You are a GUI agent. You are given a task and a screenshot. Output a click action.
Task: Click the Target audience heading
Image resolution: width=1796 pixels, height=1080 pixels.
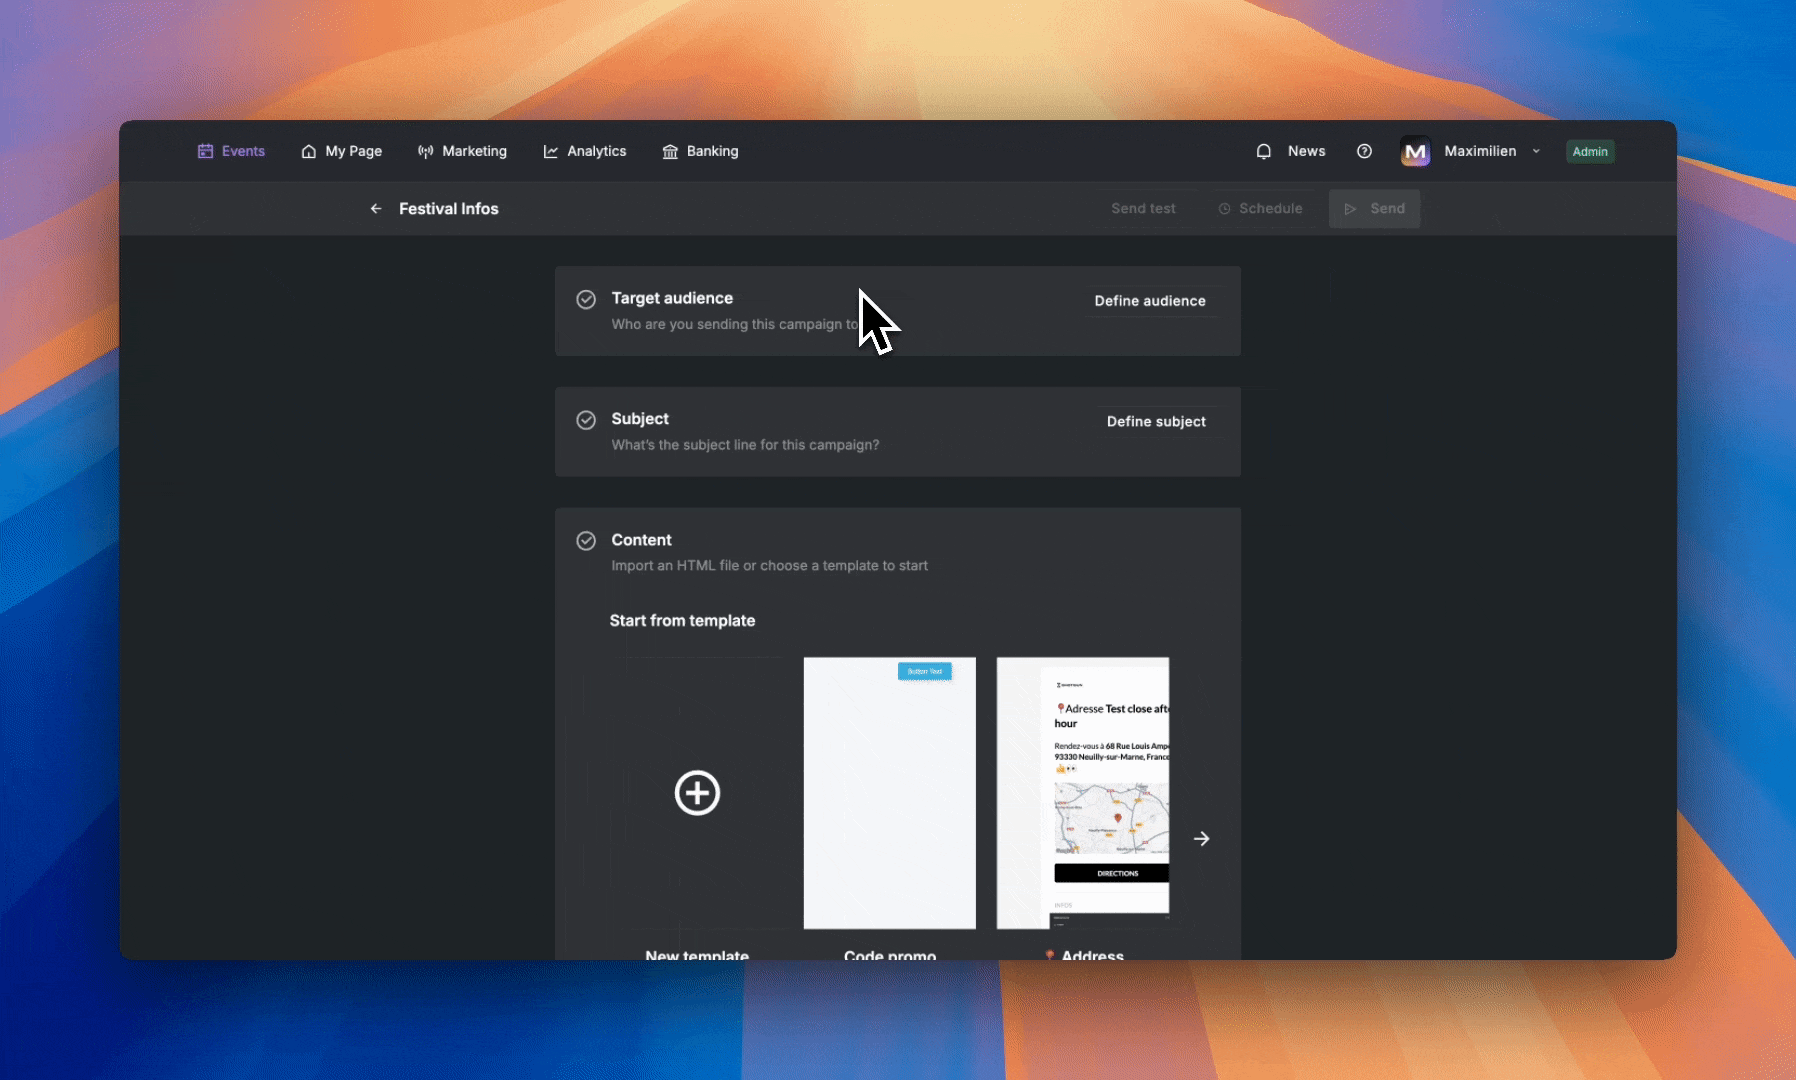(672, 298)
